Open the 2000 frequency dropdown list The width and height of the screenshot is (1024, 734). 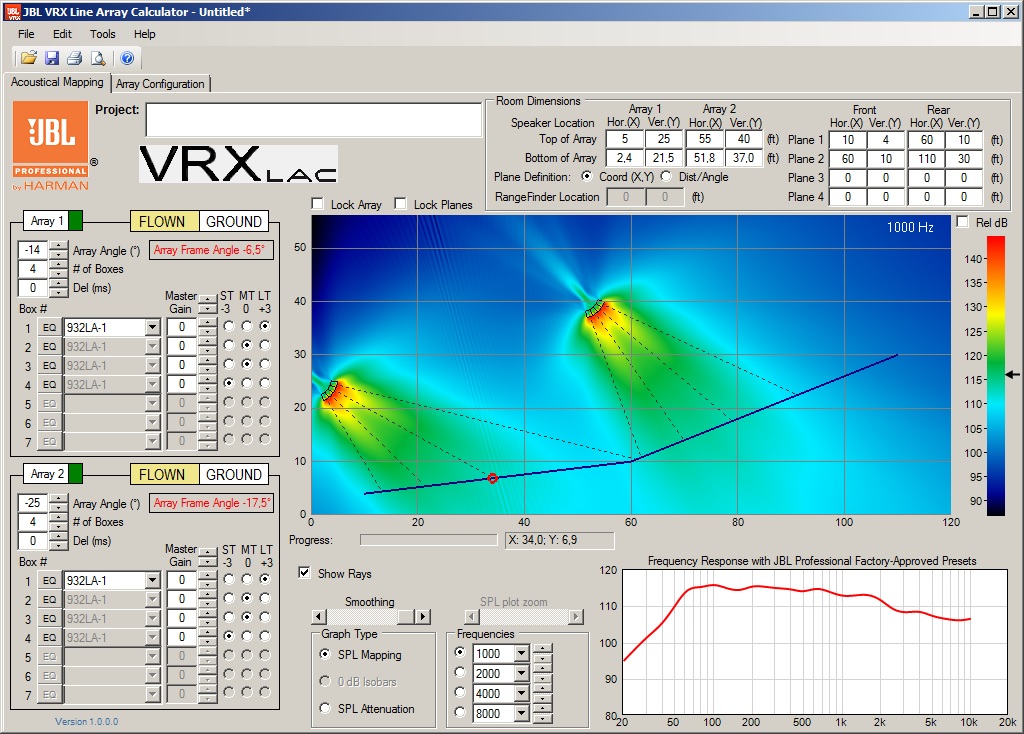pos(521,674)
